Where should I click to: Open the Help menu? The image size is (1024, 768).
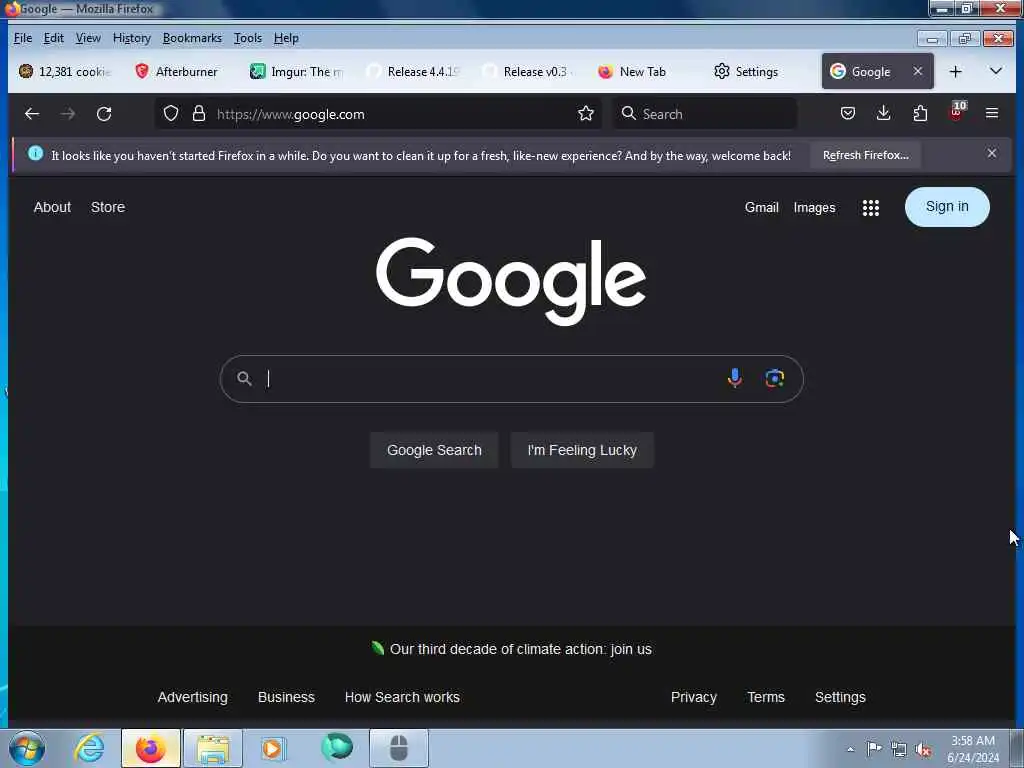coord(286,38)
